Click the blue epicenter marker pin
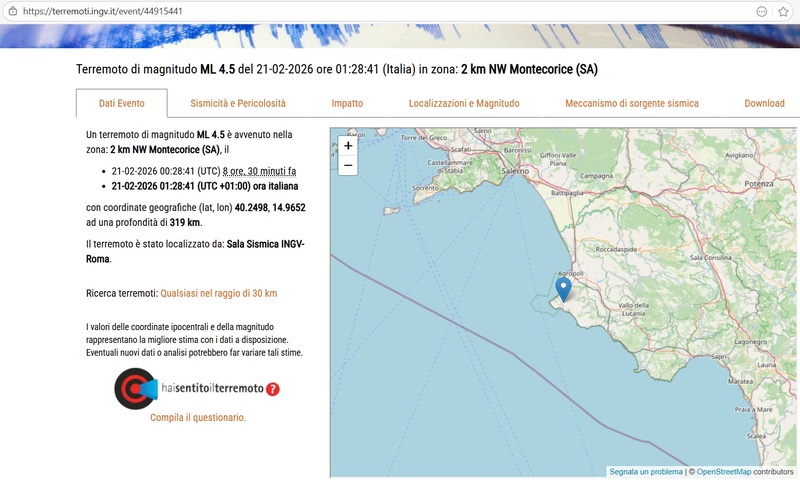The height and width of the screenshot is (480, 800). tap(563, 288)
